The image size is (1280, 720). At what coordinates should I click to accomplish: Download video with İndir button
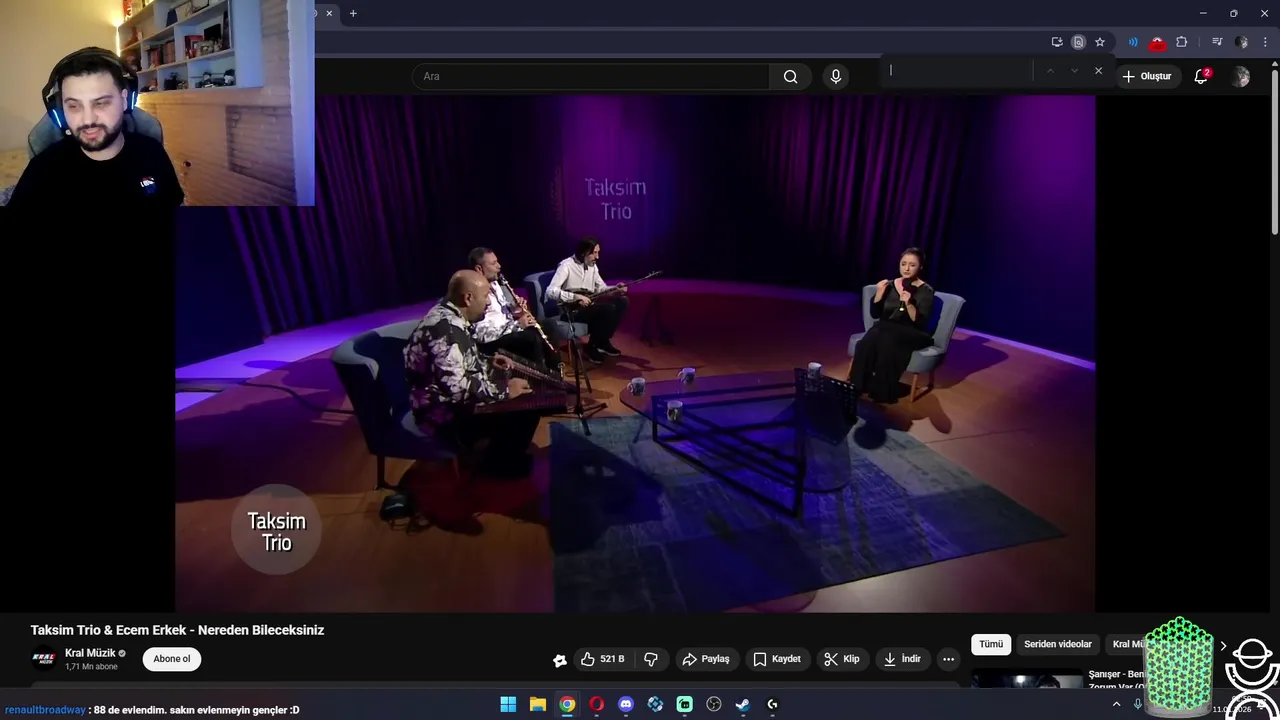[902, 659]
